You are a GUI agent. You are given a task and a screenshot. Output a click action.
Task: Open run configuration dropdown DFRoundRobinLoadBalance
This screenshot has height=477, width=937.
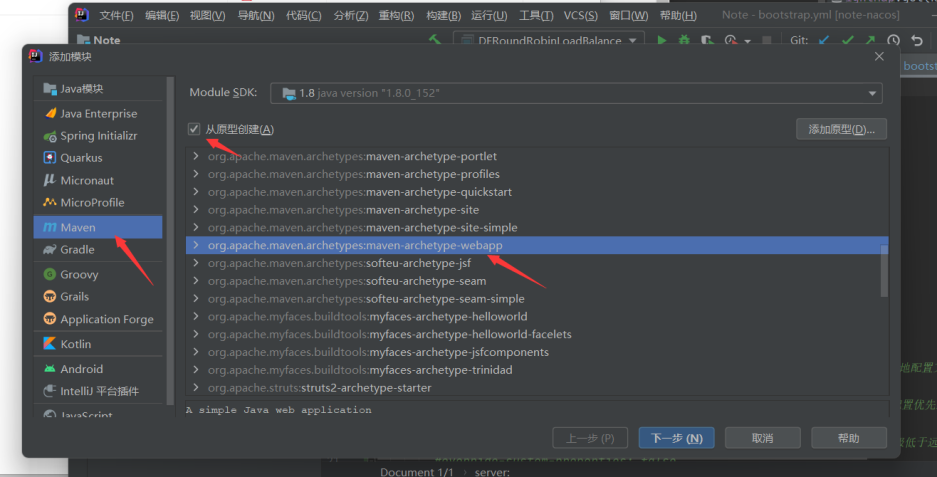click(x=549, y=40)
